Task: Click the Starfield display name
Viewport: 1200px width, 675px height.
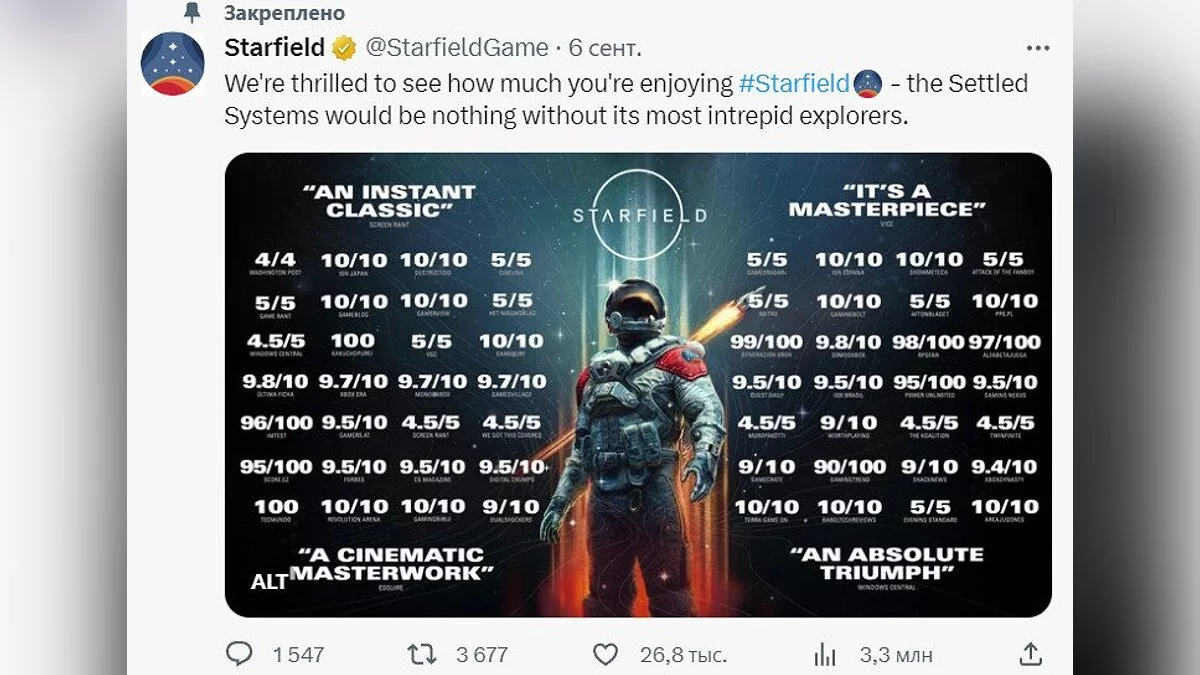Action: (x=275, y=47)
